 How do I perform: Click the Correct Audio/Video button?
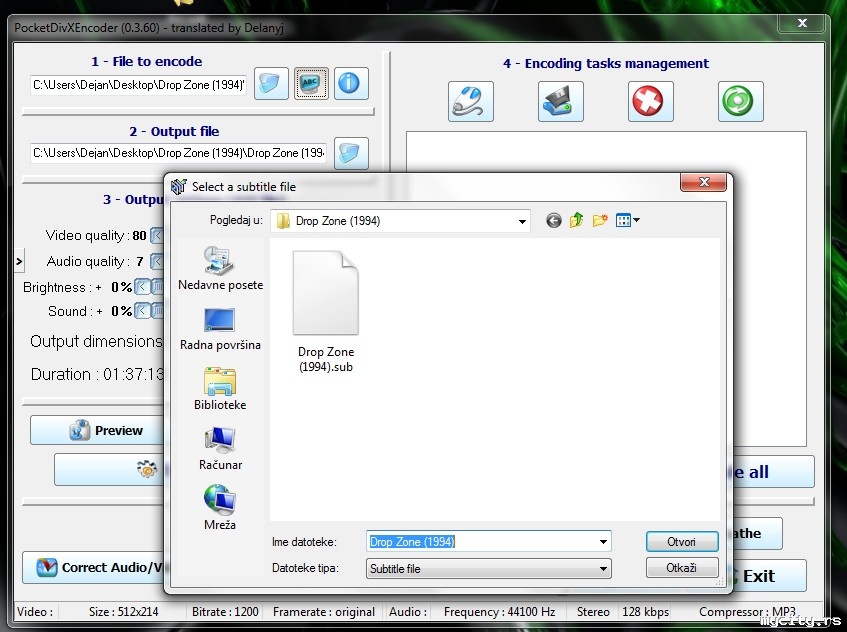coord(93,568)
